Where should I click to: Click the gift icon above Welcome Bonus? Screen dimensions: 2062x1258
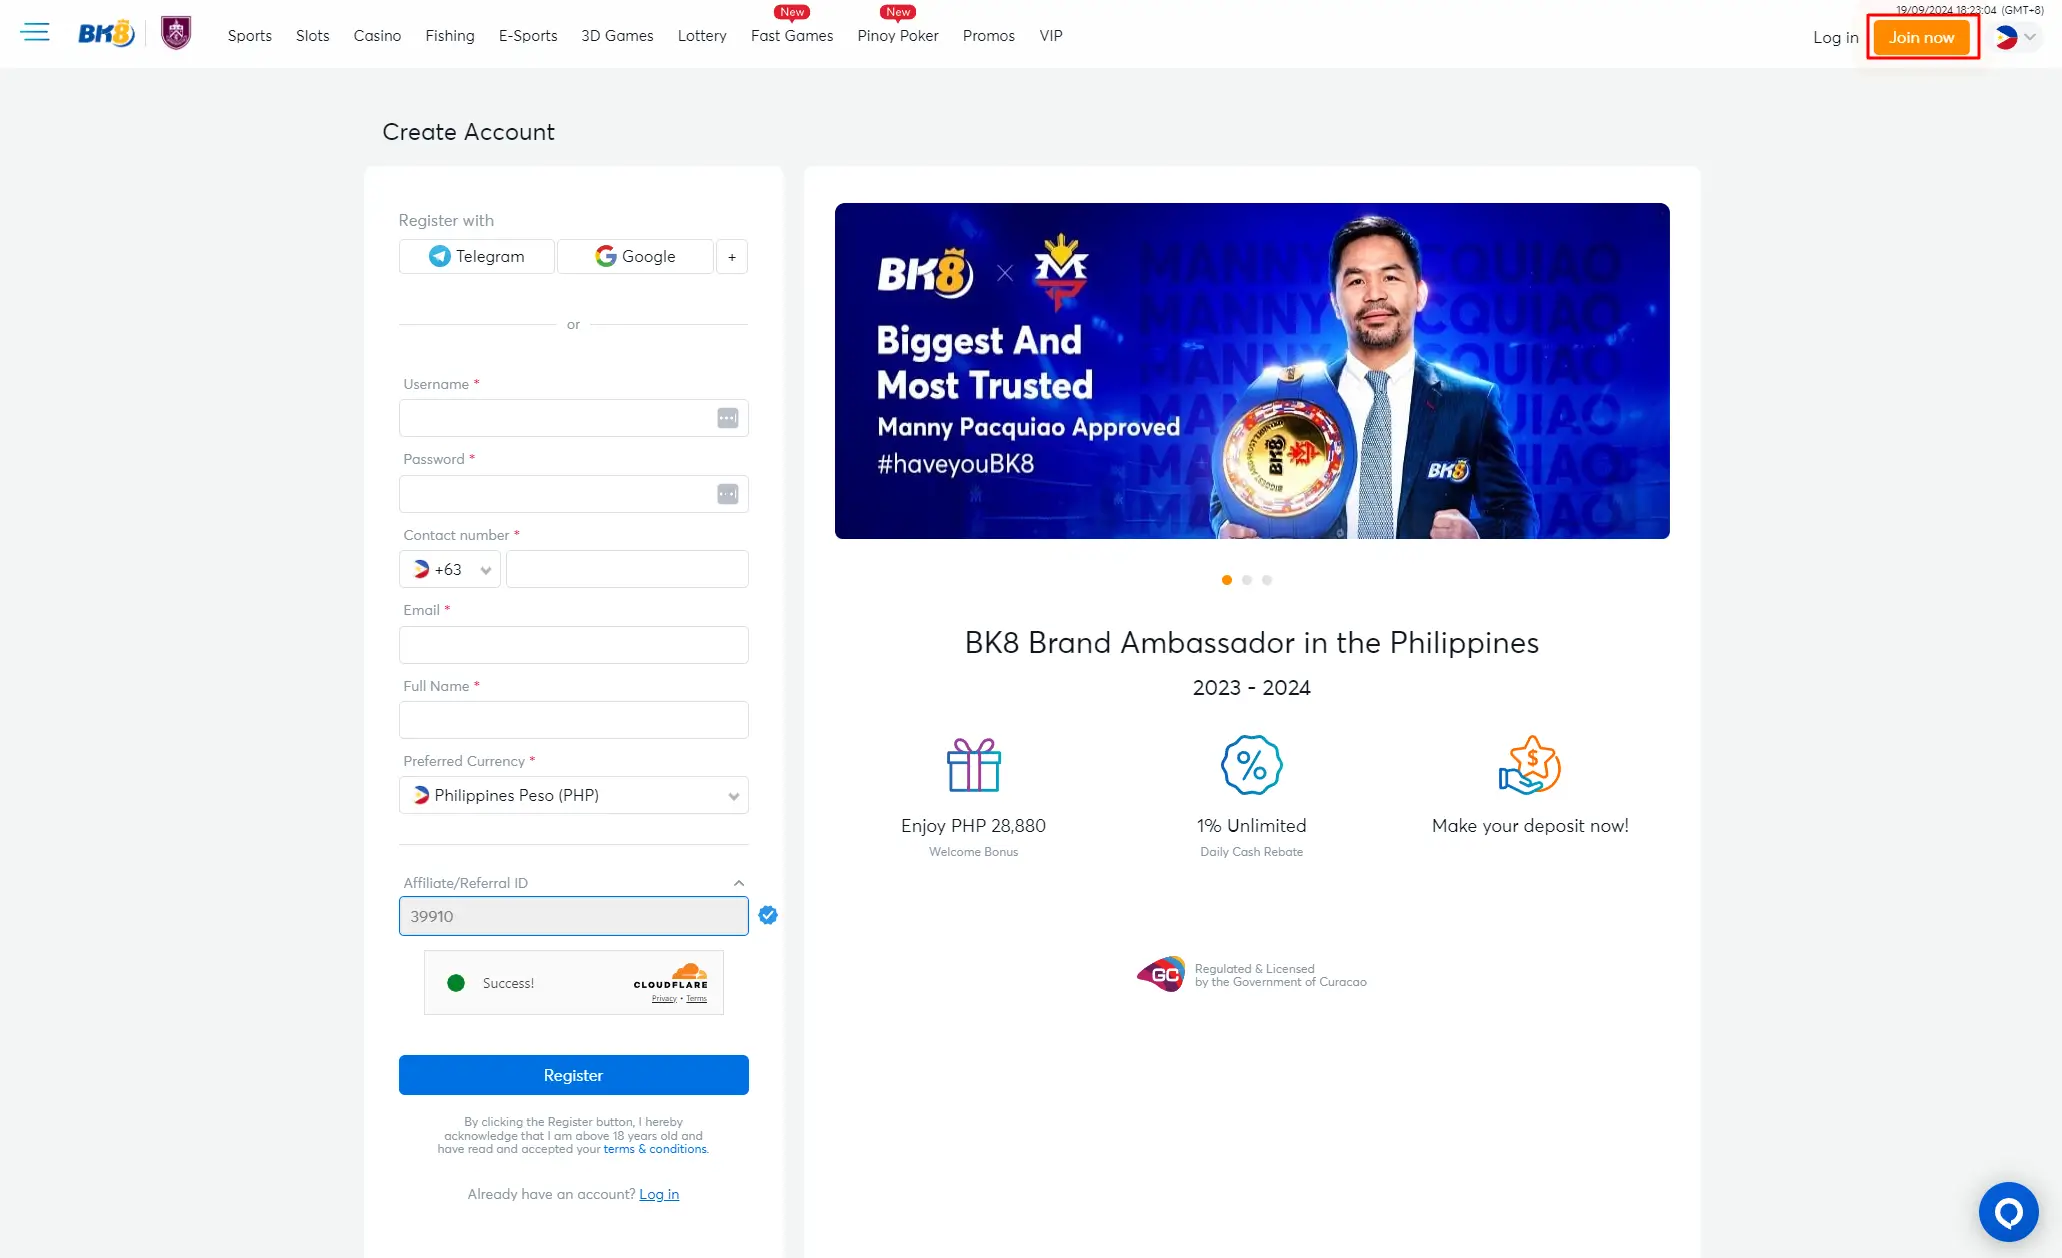972,765
